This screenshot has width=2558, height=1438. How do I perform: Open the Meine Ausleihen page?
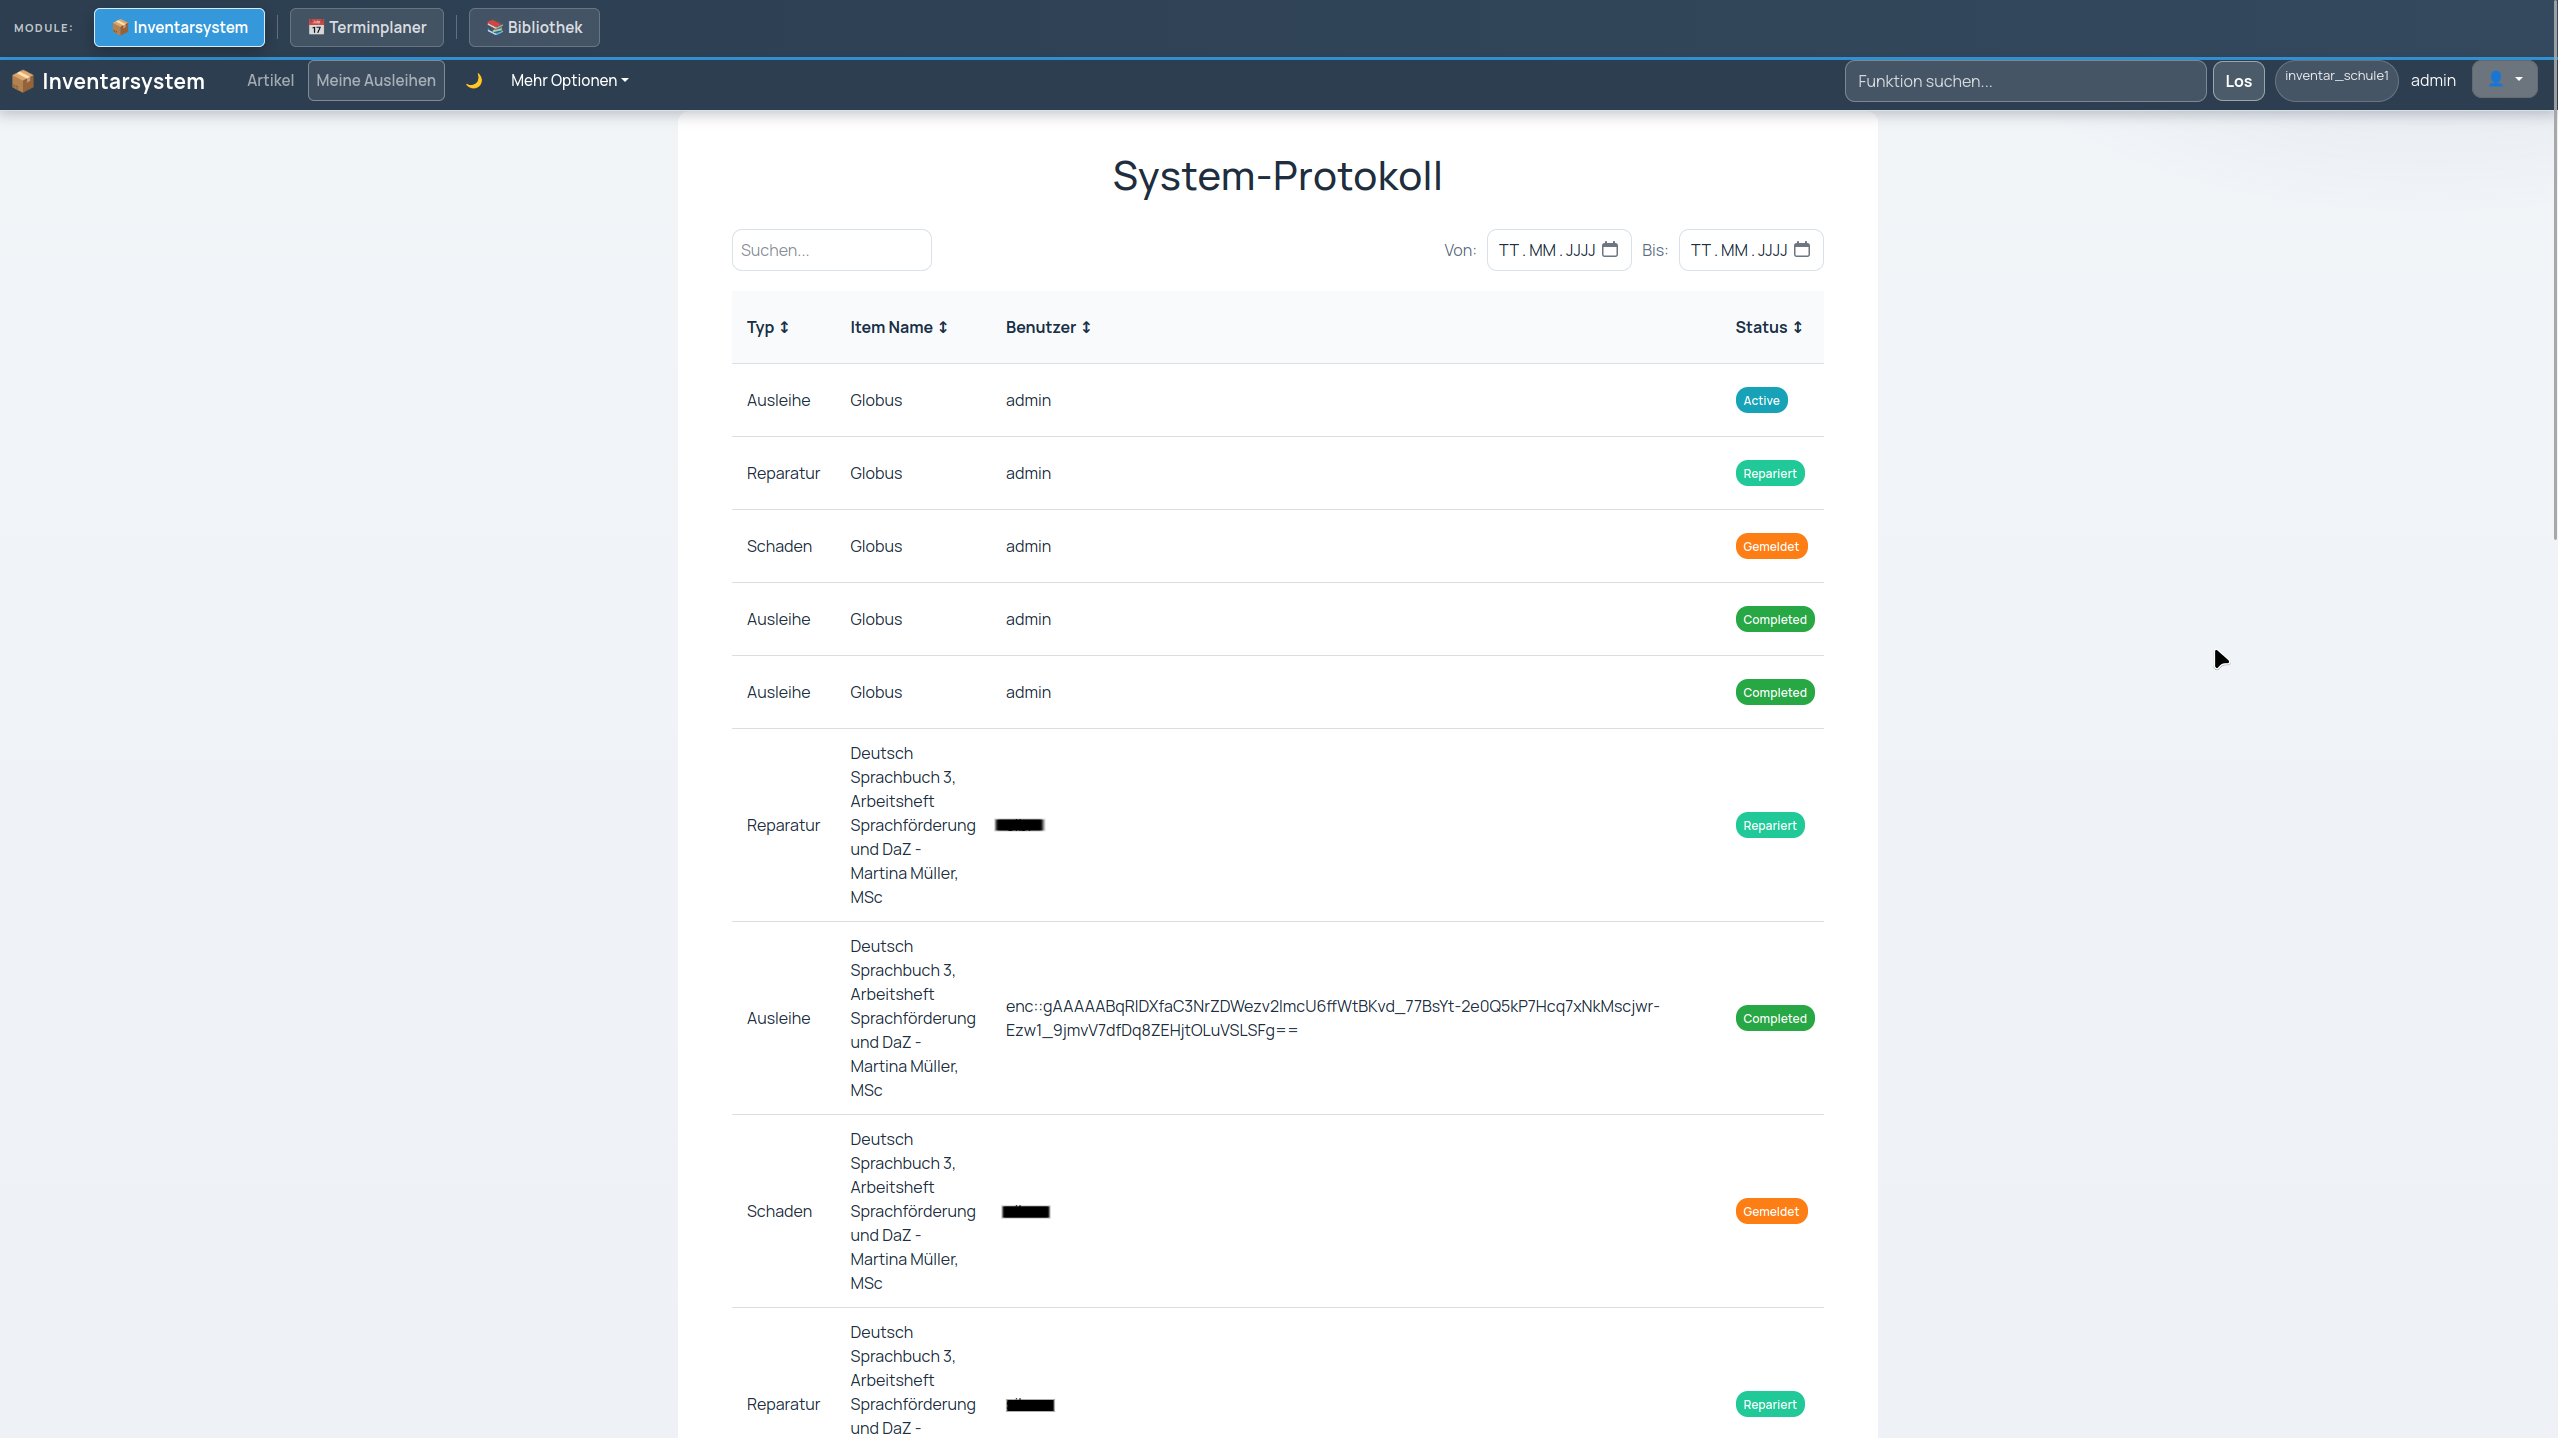[376, 81]
